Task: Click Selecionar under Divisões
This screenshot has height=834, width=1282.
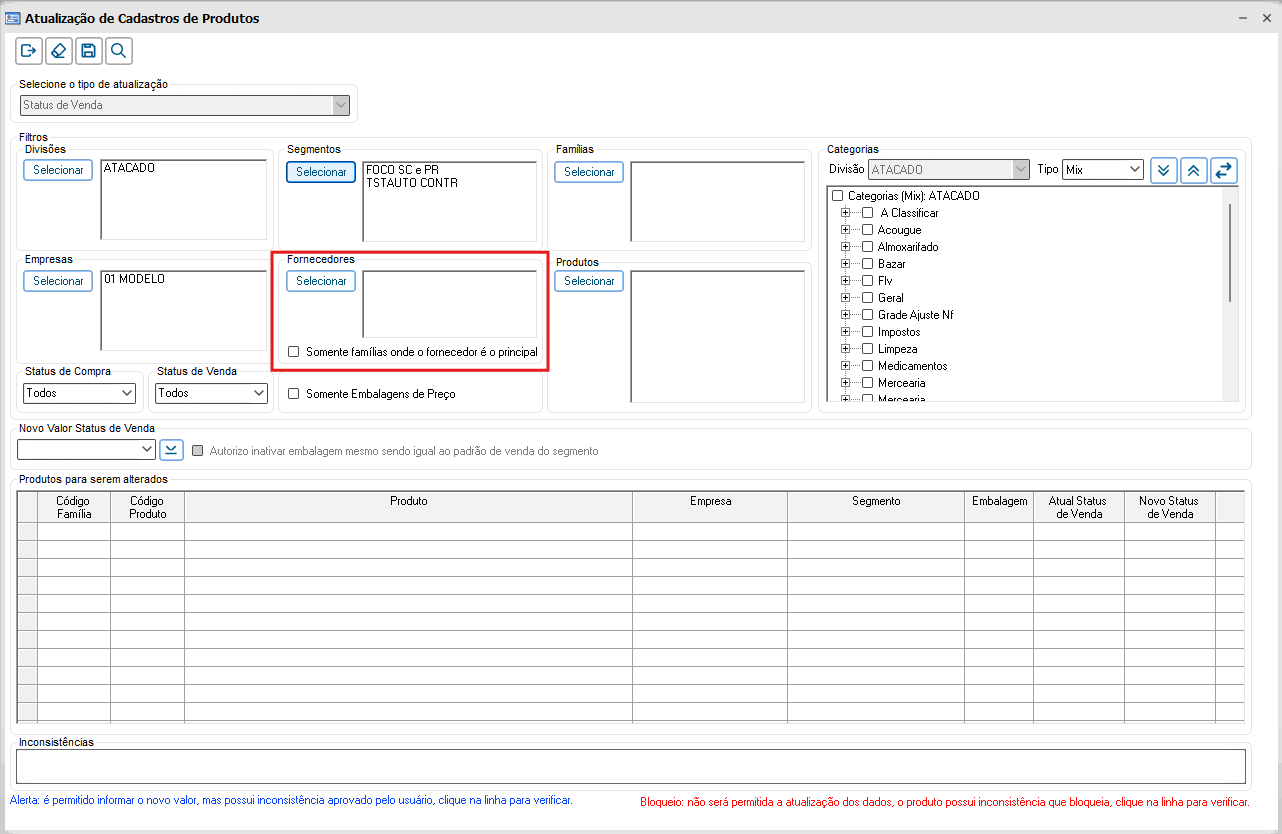Action: 58,170
